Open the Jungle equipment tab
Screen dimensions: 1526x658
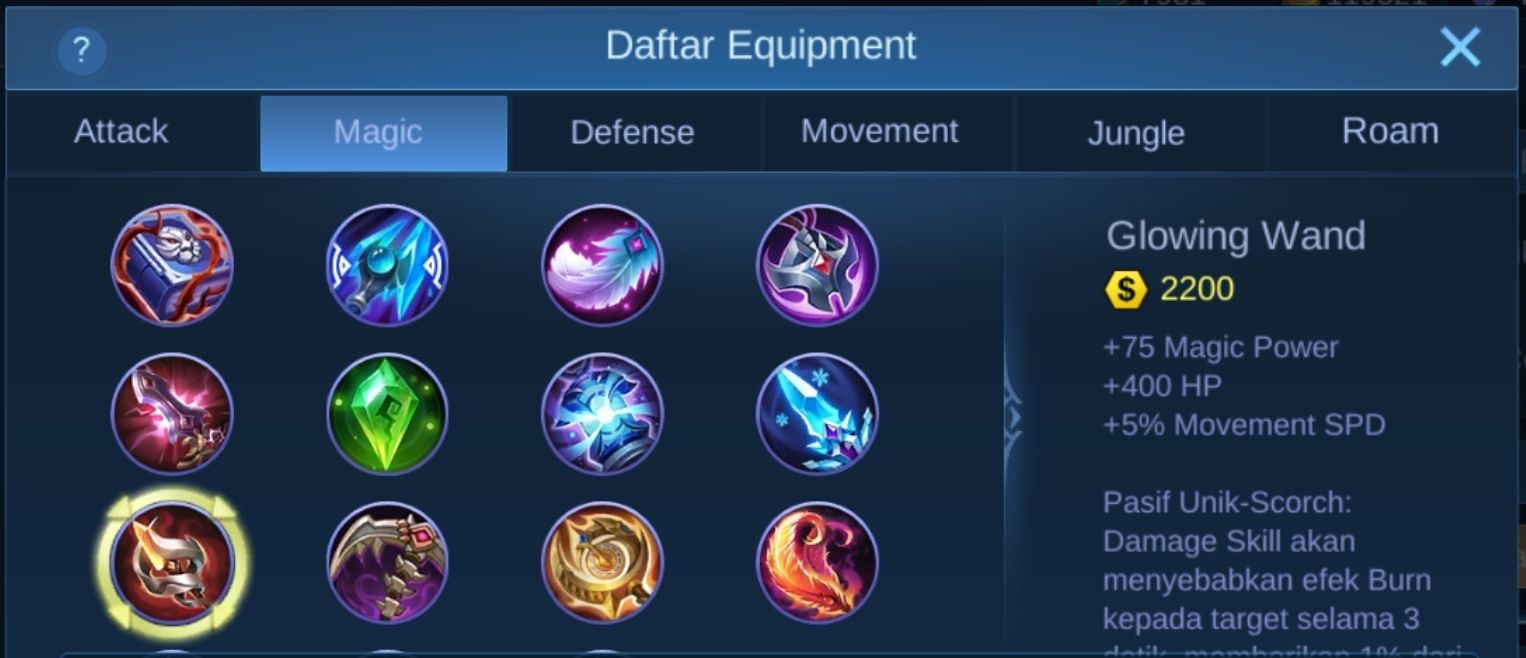pyautogui.click(x=1136, y=132)
